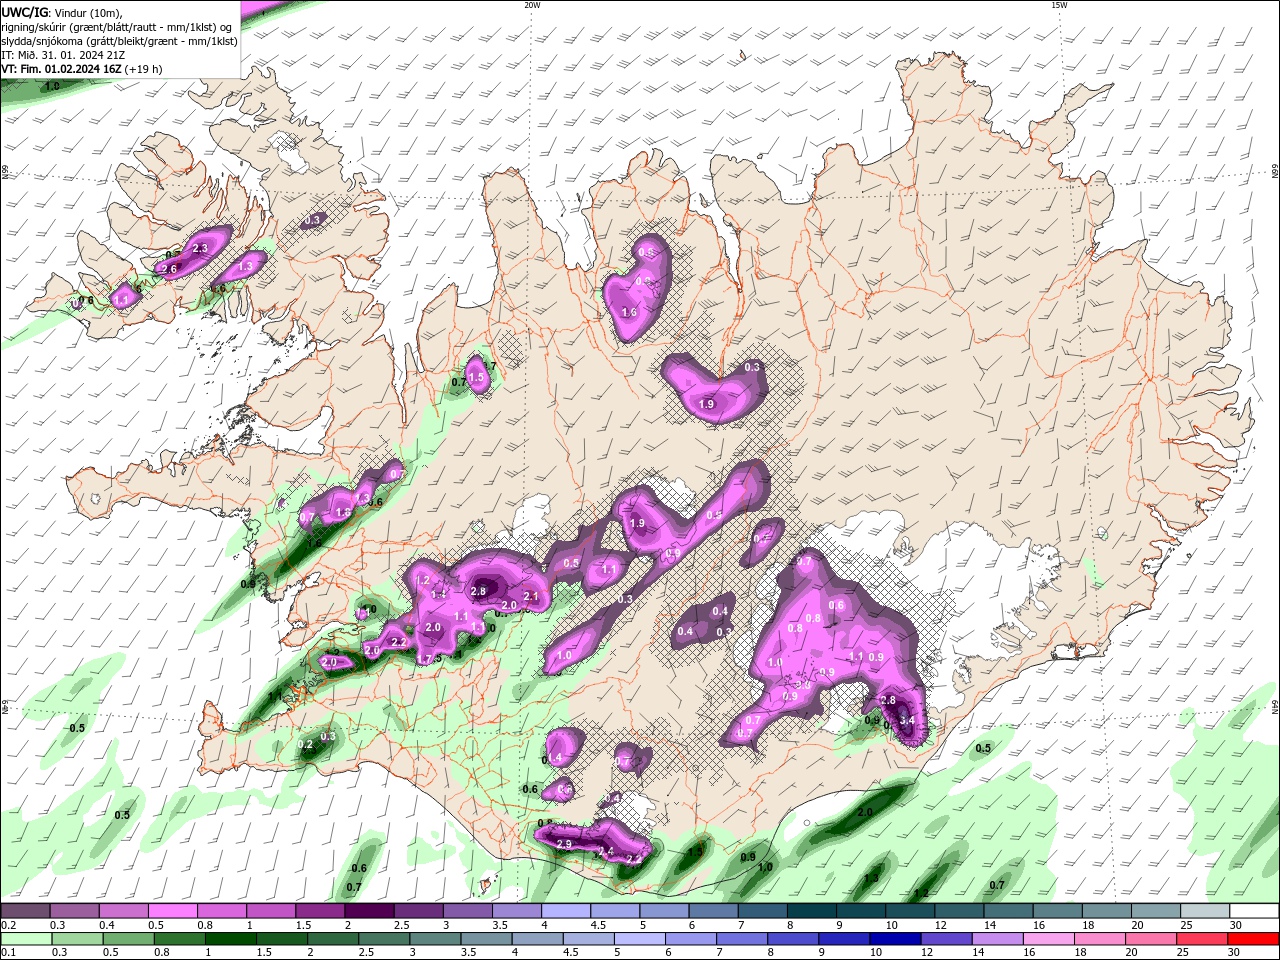Click the "2.4" value on the map
This screenshot has height=960, width=1280.
[604, 852]
